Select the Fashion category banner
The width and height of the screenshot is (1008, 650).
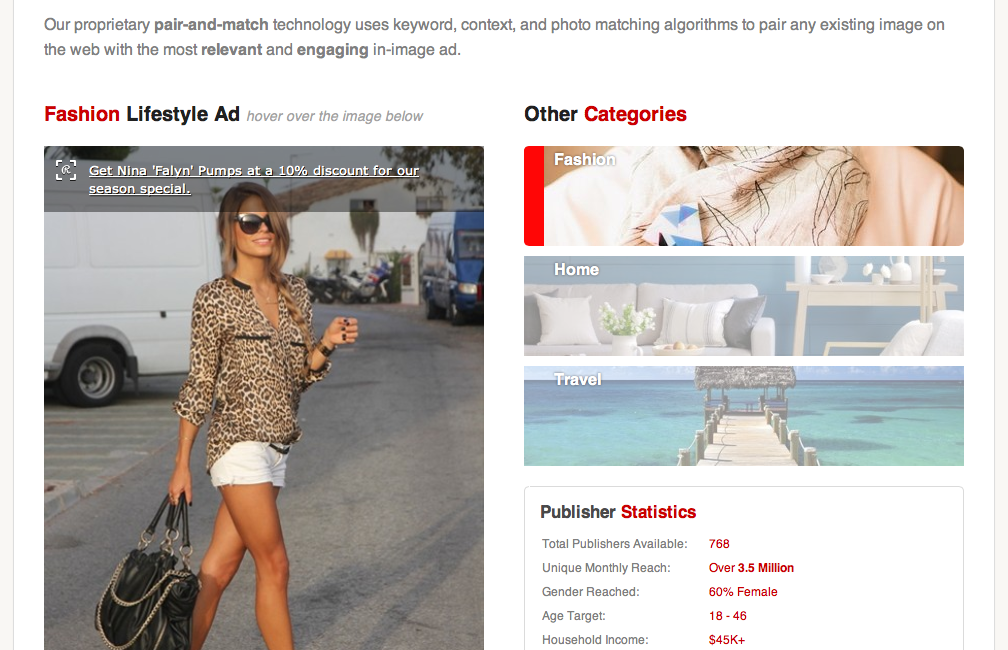click(x=744, y=196)
